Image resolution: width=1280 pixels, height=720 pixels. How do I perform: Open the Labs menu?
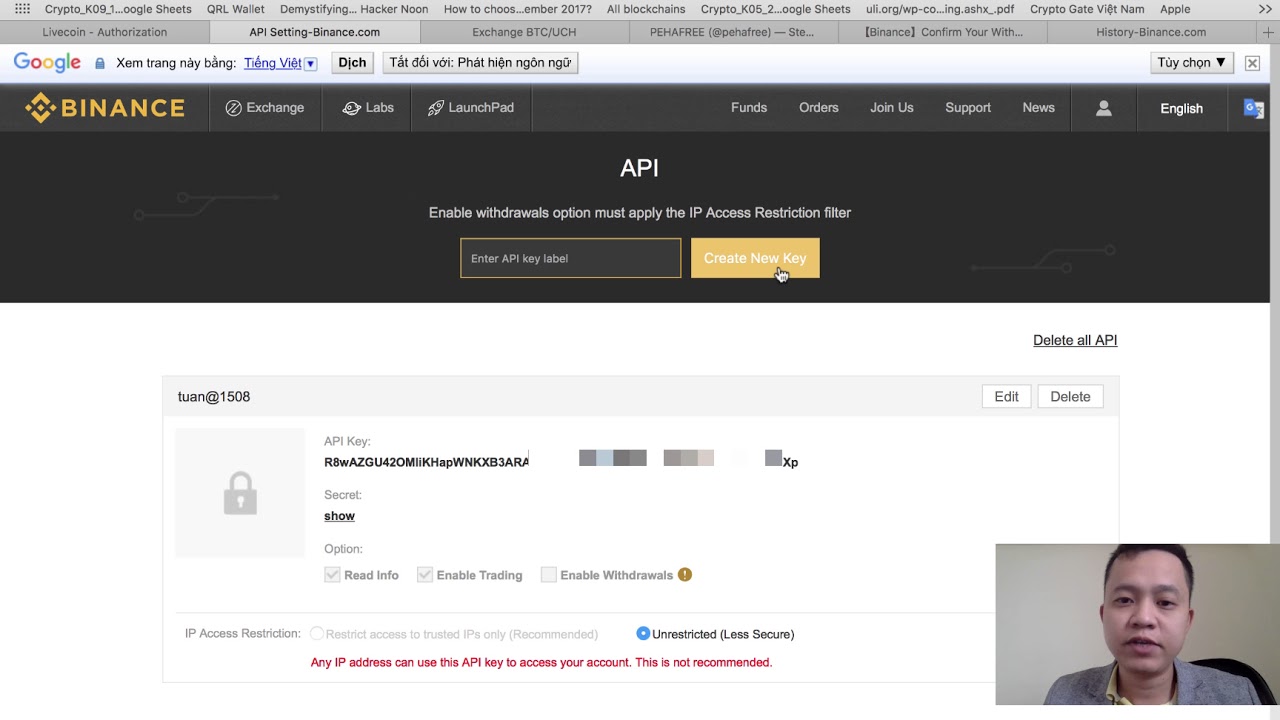point(368,108)
